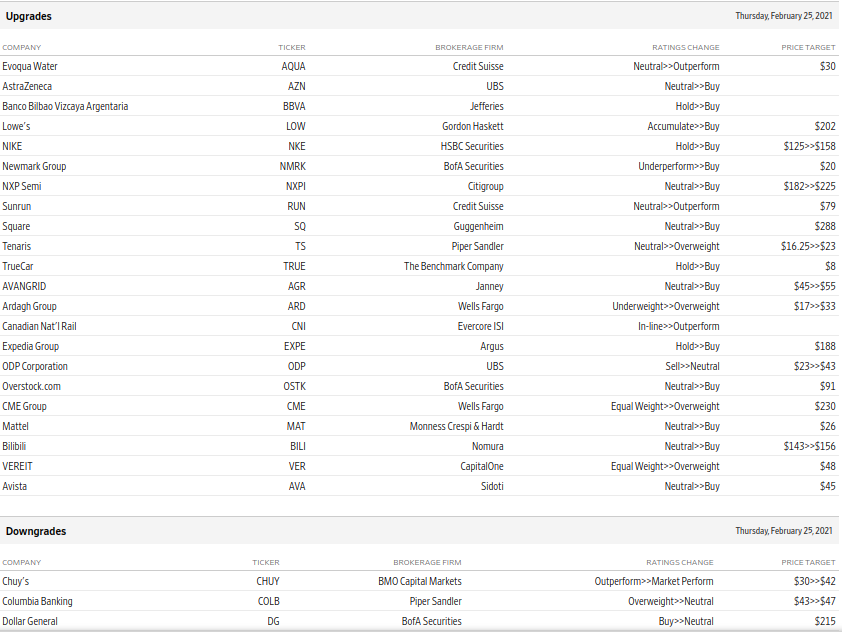
Task: Select the Overstock.com company name
Action: coord(31,386)
